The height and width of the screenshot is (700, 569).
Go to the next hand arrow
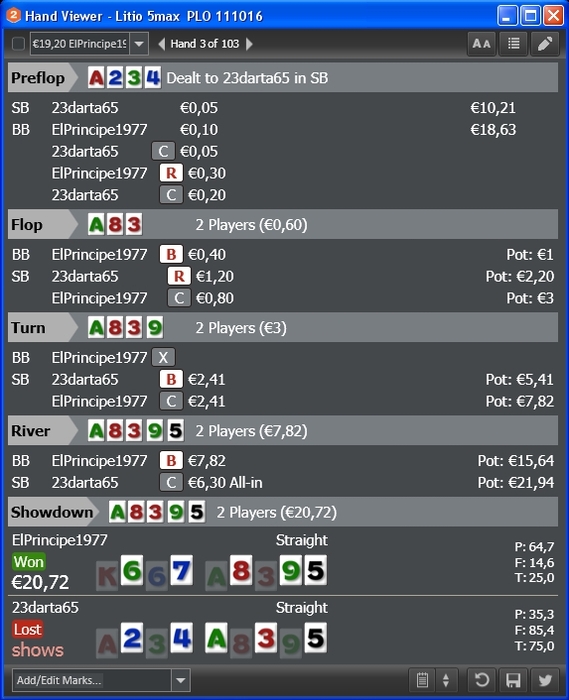[x=249, y=44]
